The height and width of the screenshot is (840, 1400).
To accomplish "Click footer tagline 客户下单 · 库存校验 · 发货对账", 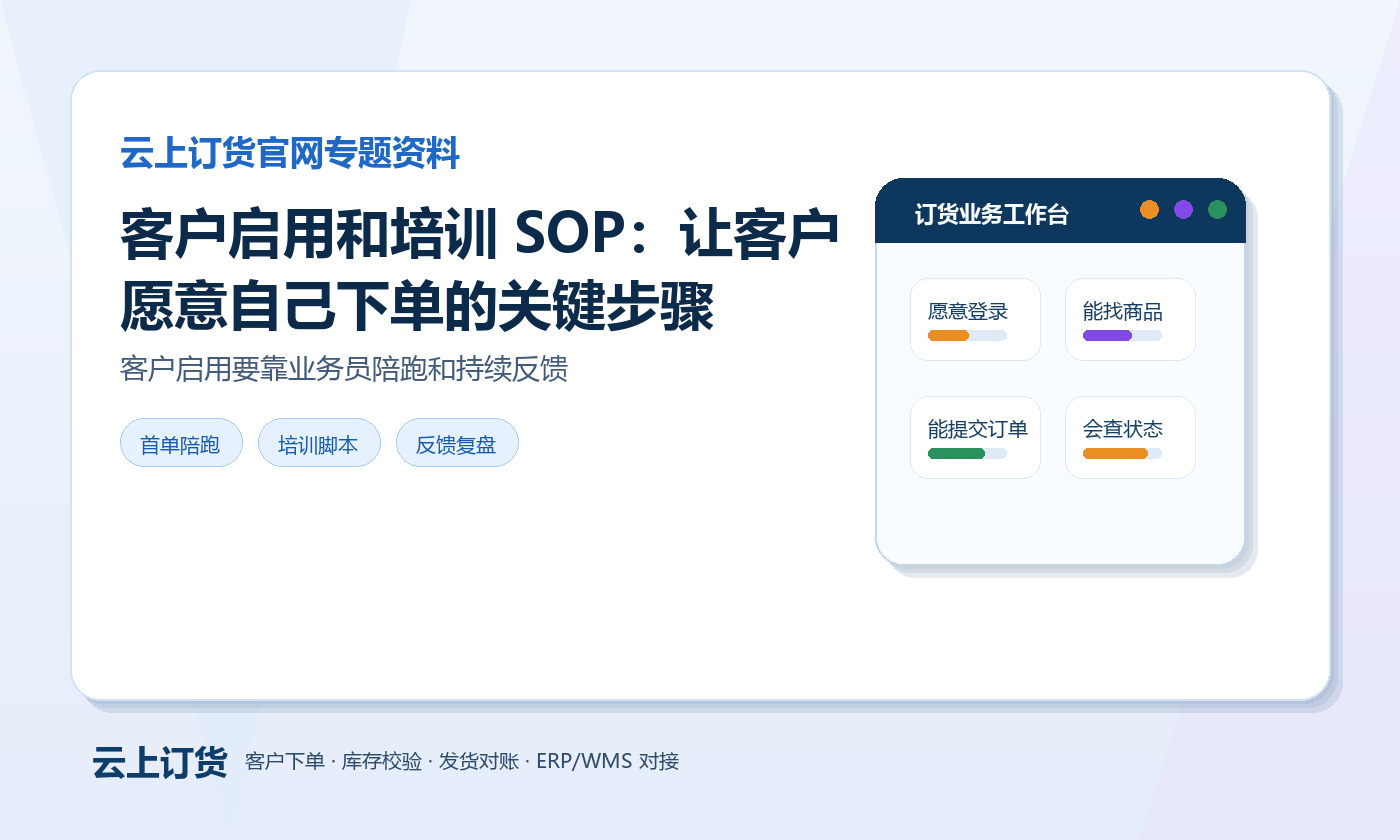I will (382, 761).
